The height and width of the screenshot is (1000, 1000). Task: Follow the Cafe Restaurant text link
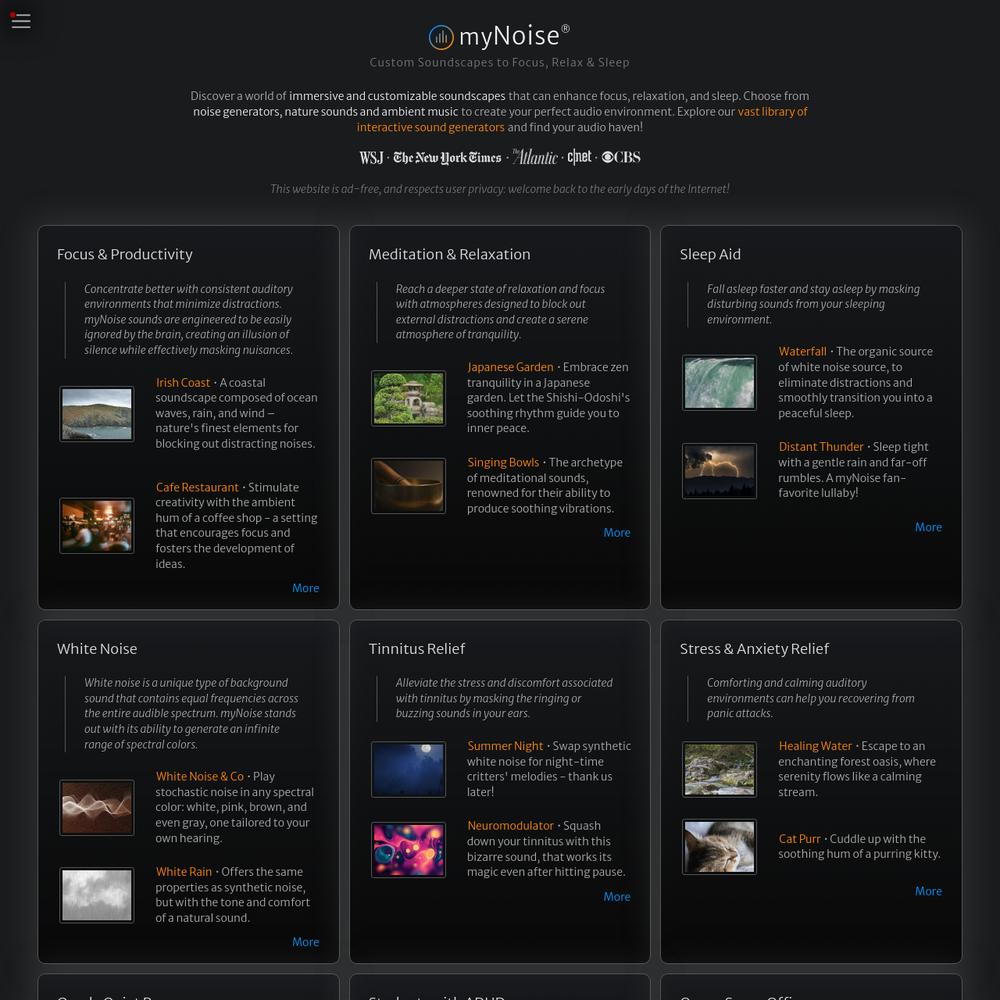[x=197, y=487]
